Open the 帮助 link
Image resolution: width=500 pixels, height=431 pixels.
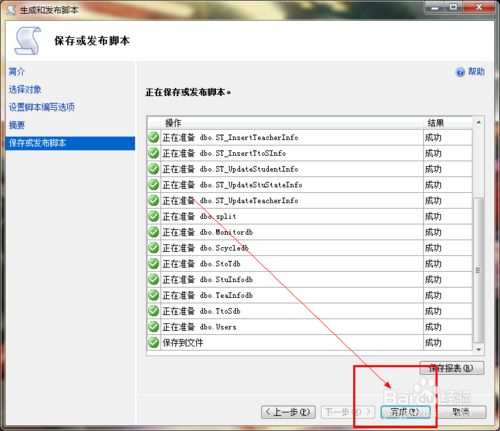476,71
